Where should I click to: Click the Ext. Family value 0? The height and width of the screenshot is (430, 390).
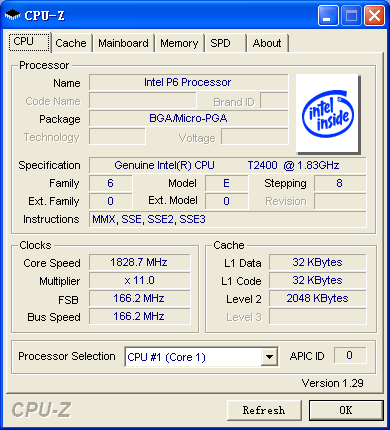[x=110, y=201]
